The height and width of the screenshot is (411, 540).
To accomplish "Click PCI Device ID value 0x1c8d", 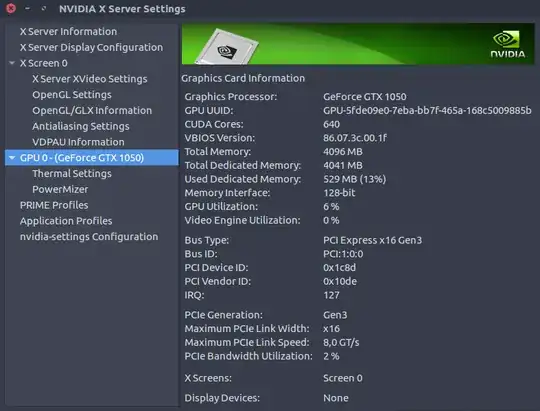I will tap(339, 268).
